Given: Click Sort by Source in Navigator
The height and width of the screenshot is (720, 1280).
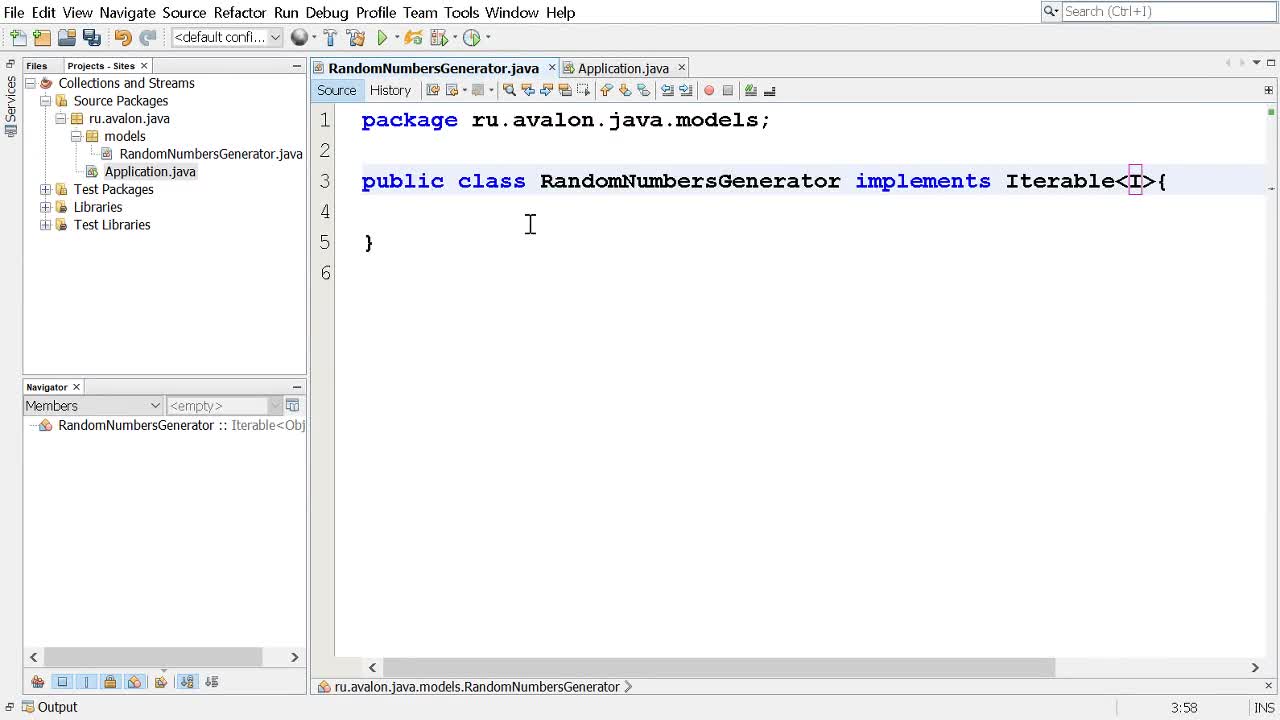Looking at the screenshot, I should (211, 682).
